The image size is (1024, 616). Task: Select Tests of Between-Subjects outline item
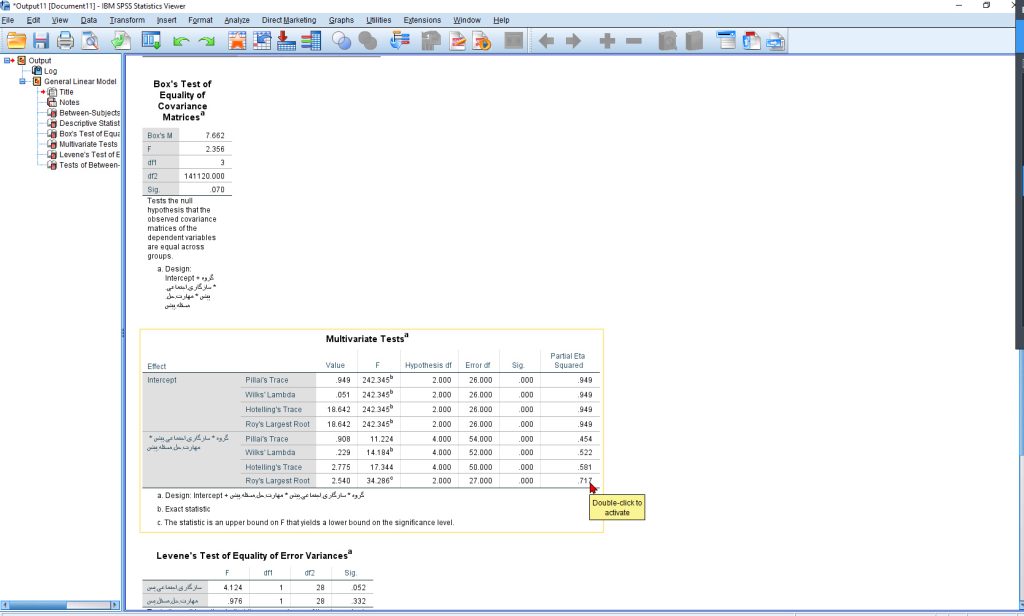click(89, 165)
